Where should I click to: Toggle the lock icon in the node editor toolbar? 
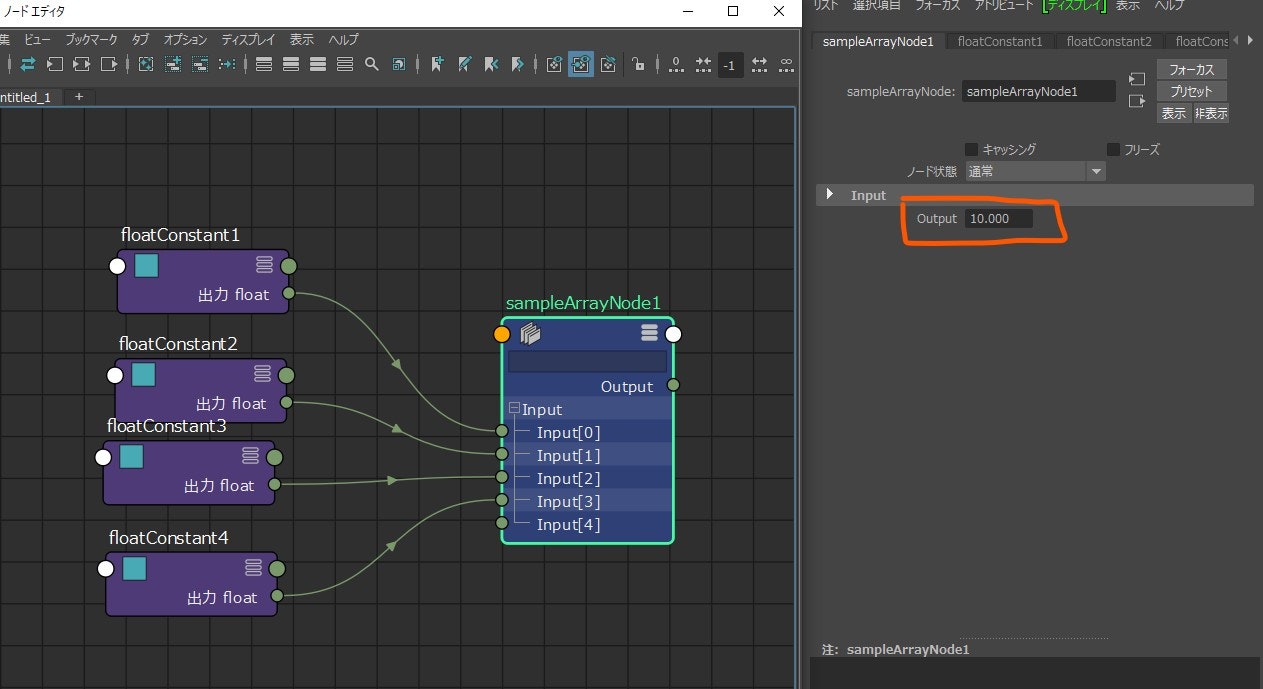(638, 64)
